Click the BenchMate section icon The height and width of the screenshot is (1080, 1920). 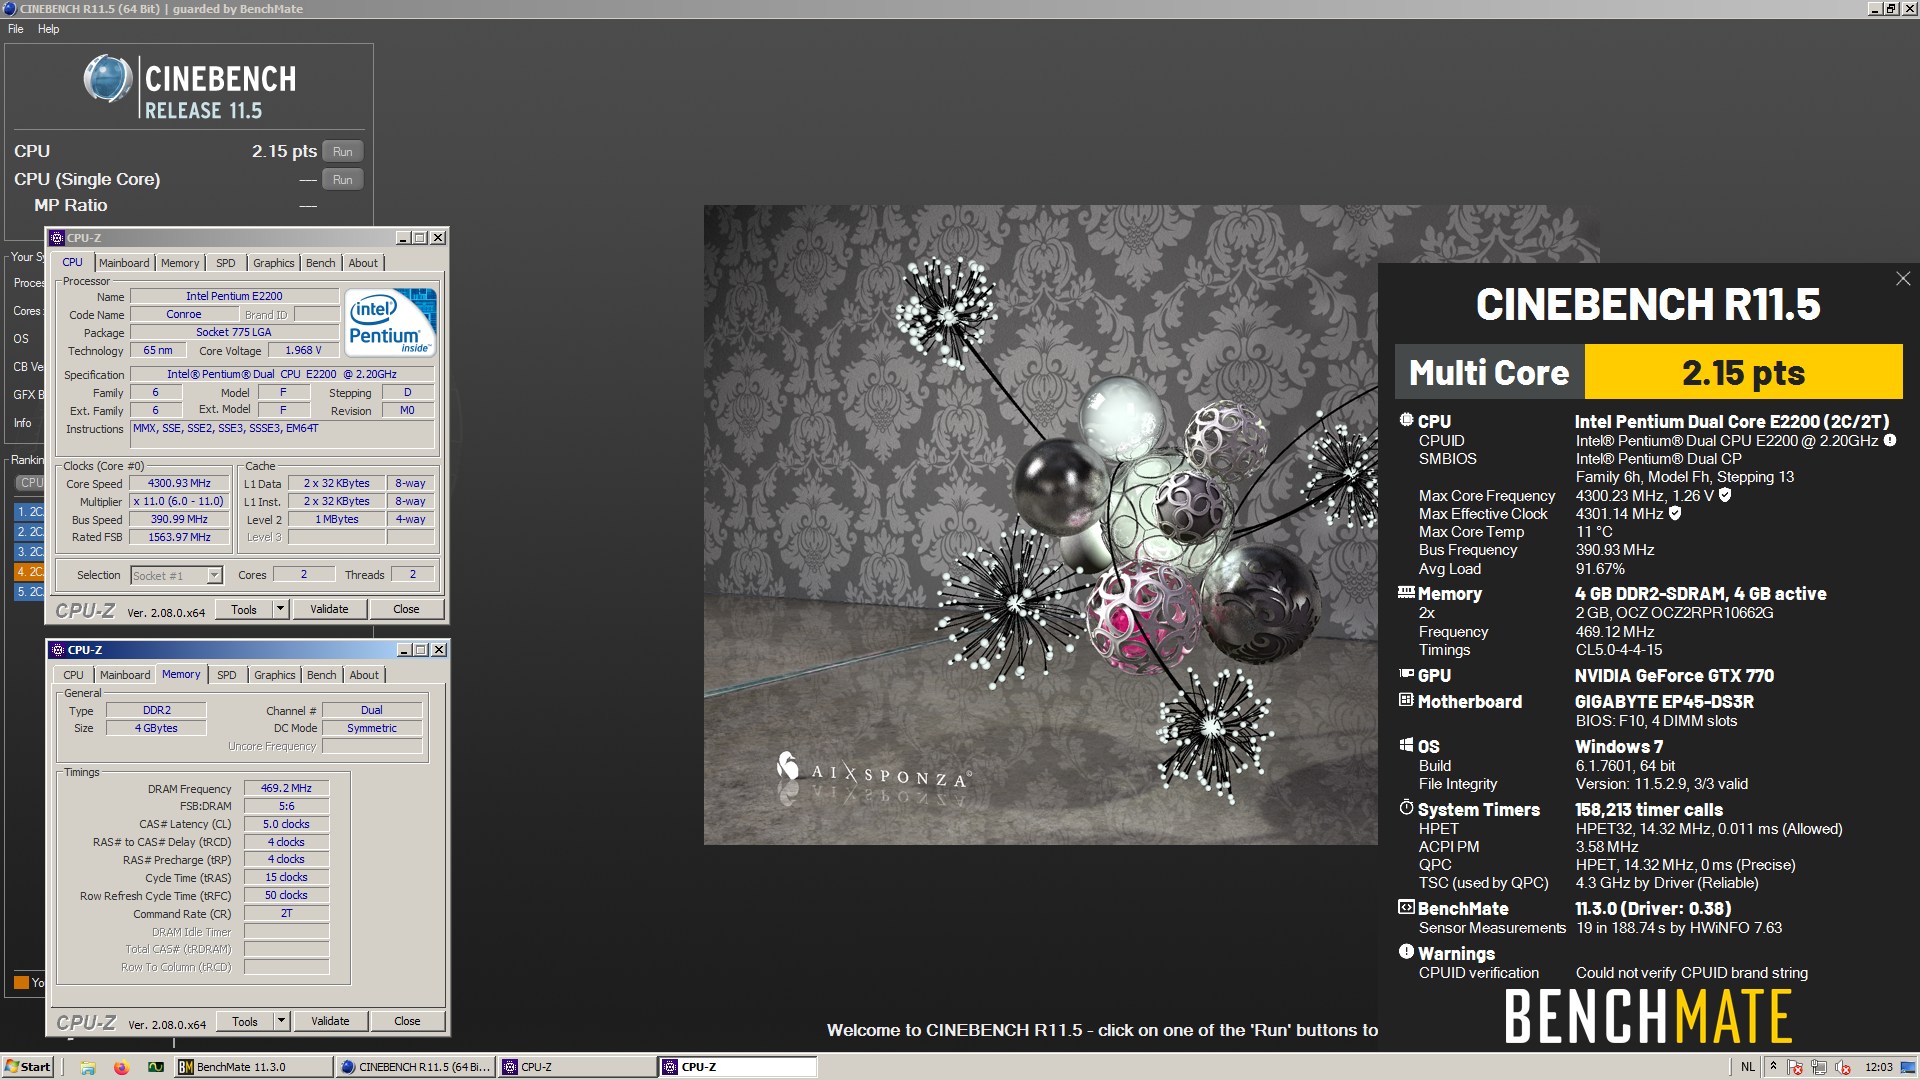(x=1406, y=908)
